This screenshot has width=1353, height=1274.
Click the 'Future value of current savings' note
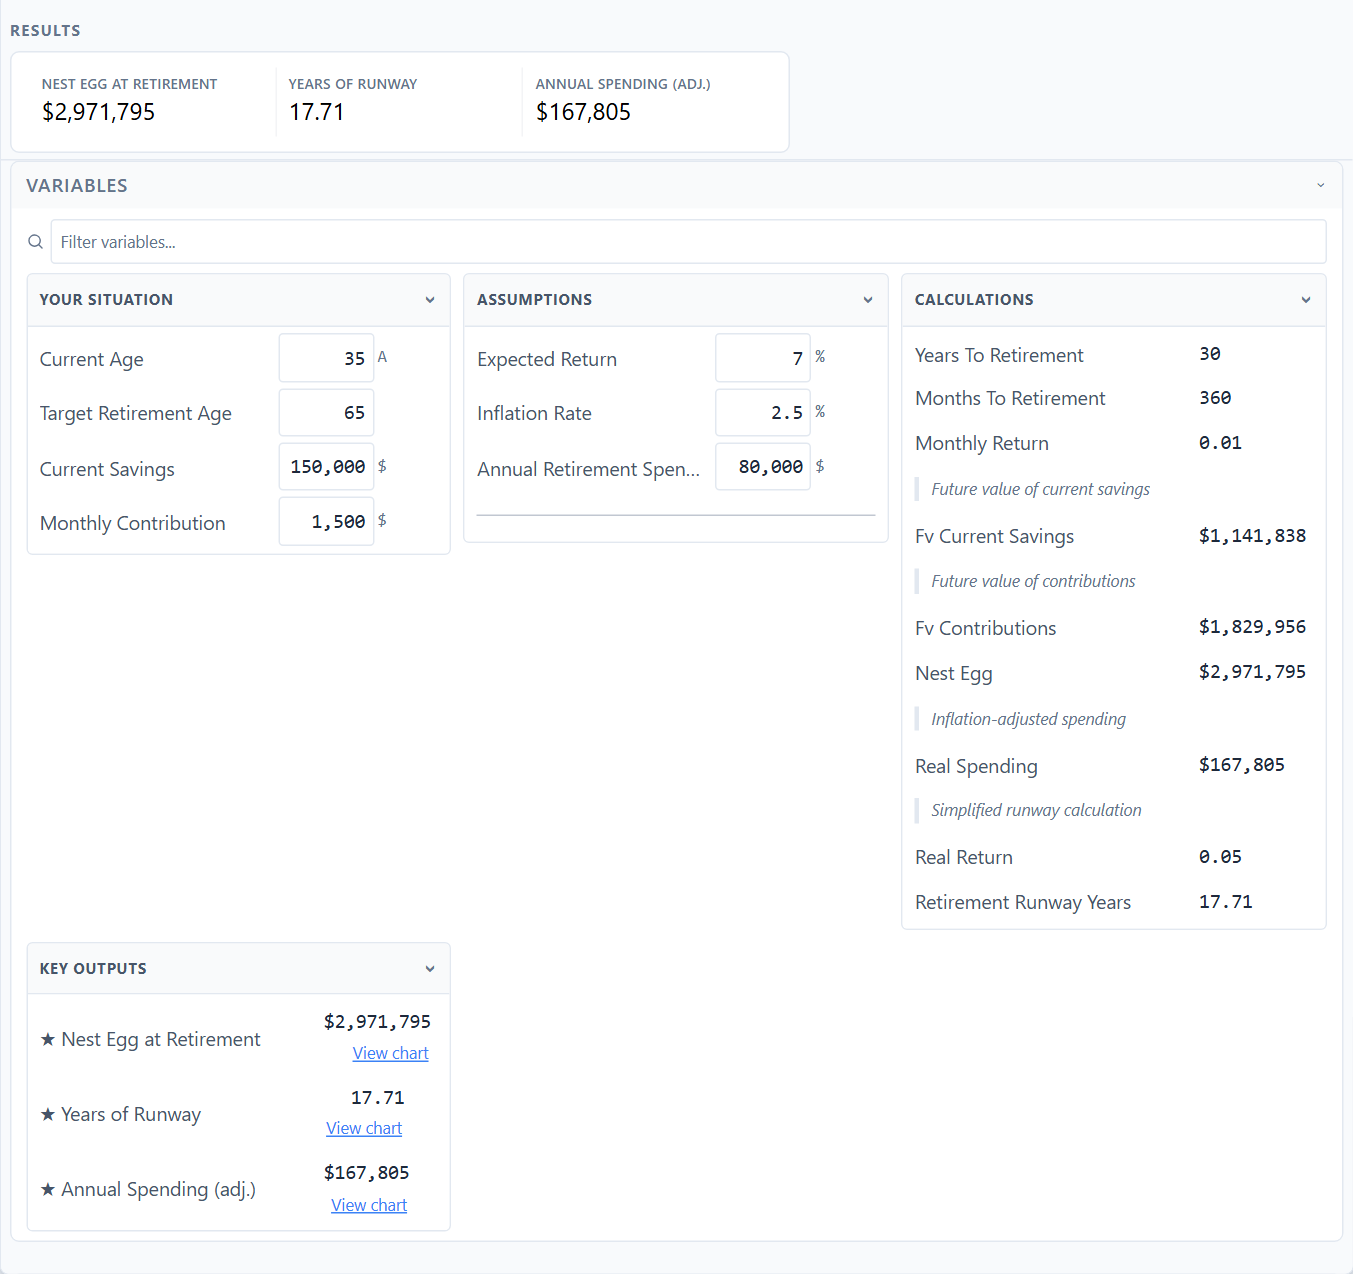coord(1040,490)
